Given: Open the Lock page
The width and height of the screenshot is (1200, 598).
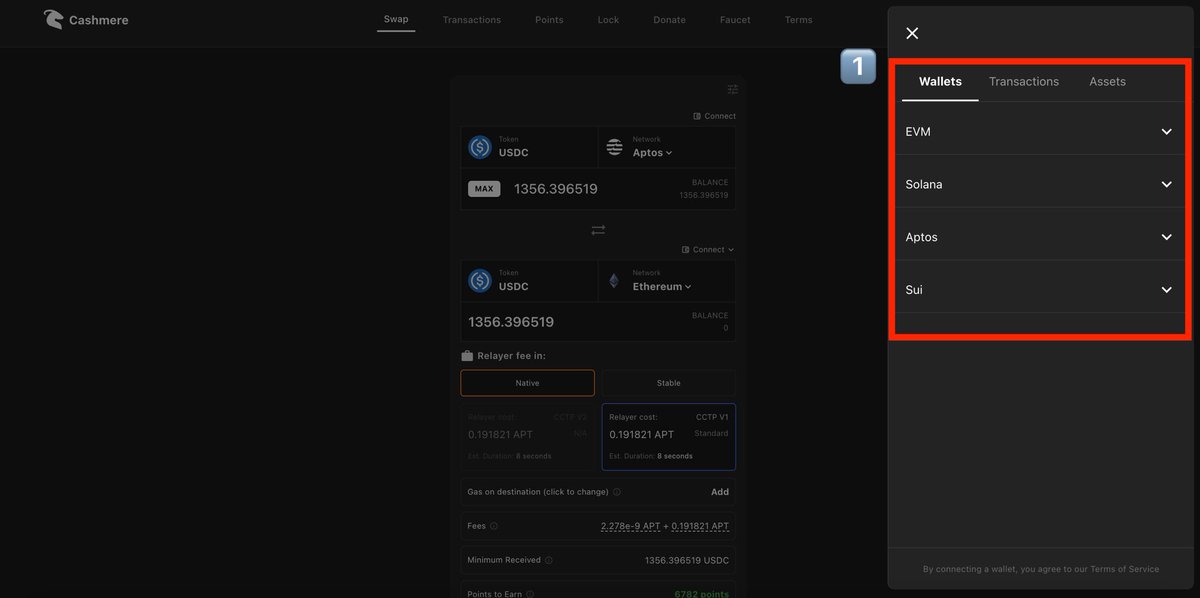Looking at the screenshot, I should pos(608,20).
